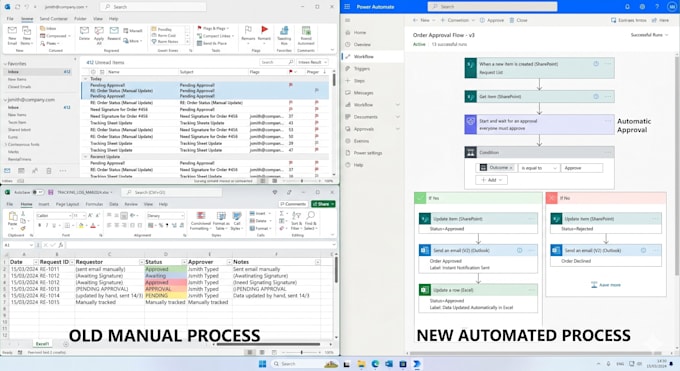Viewport: 680px width, 371px height.
Task: Click the Find & Select magnifier in Excel
Action: (311, 216)
